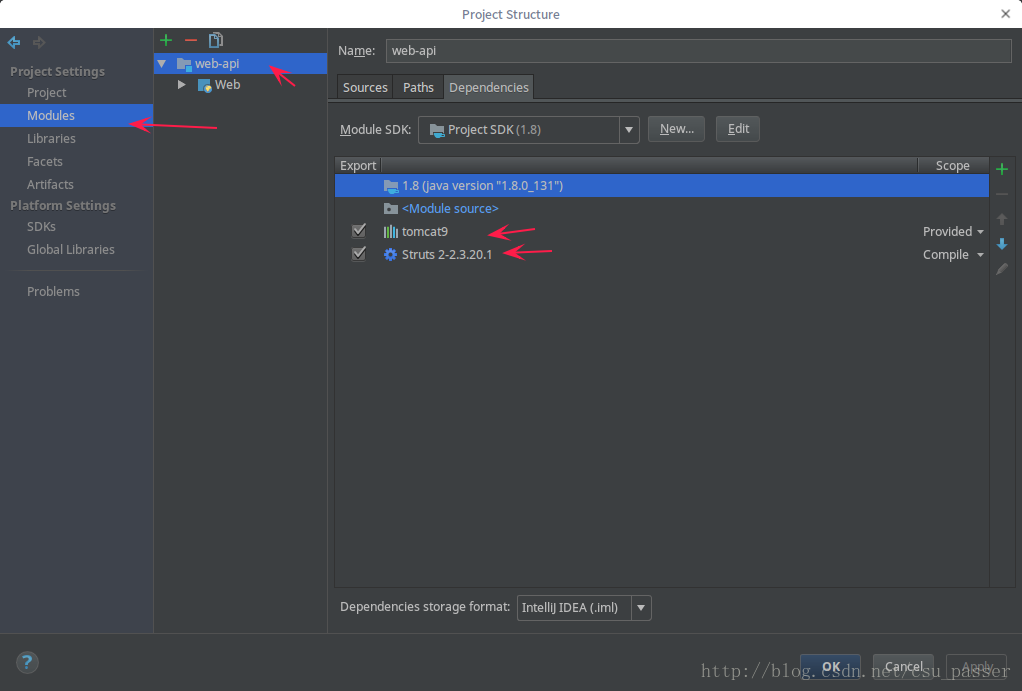Image resolution: width=1022 pixels, height=691 pixels.
Task: Select the tomcat9 dependency row
Action: click(662, 232)
